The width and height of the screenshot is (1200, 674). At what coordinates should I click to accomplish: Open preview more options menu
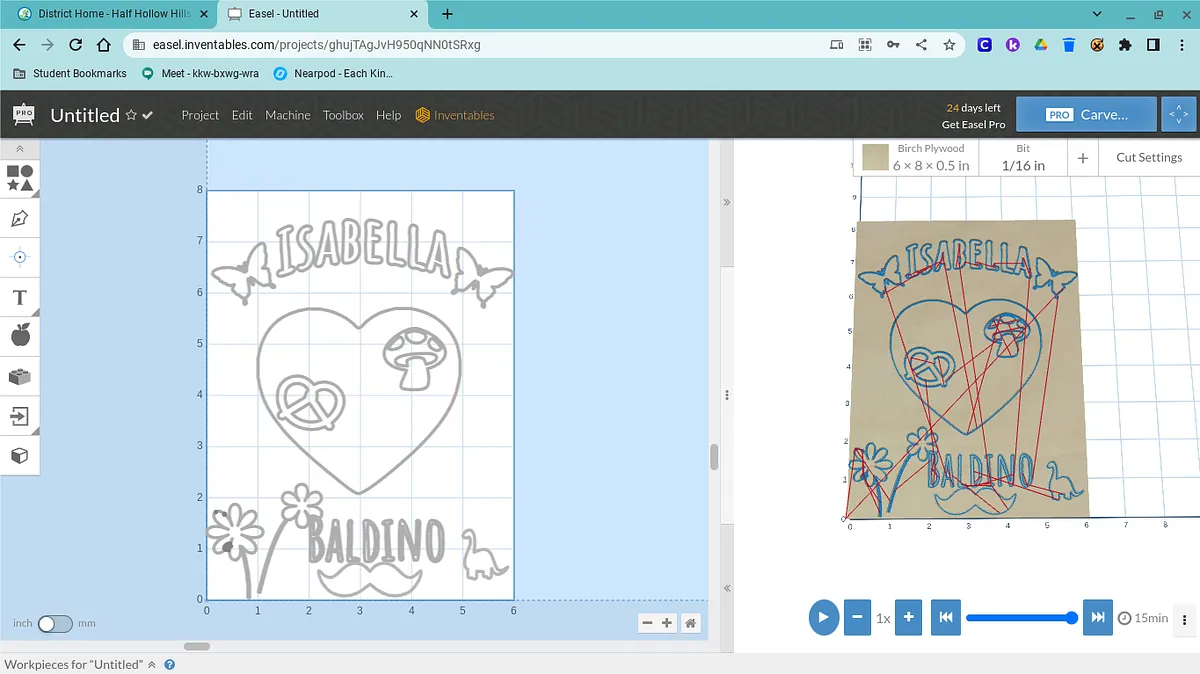click(1186, 618)
